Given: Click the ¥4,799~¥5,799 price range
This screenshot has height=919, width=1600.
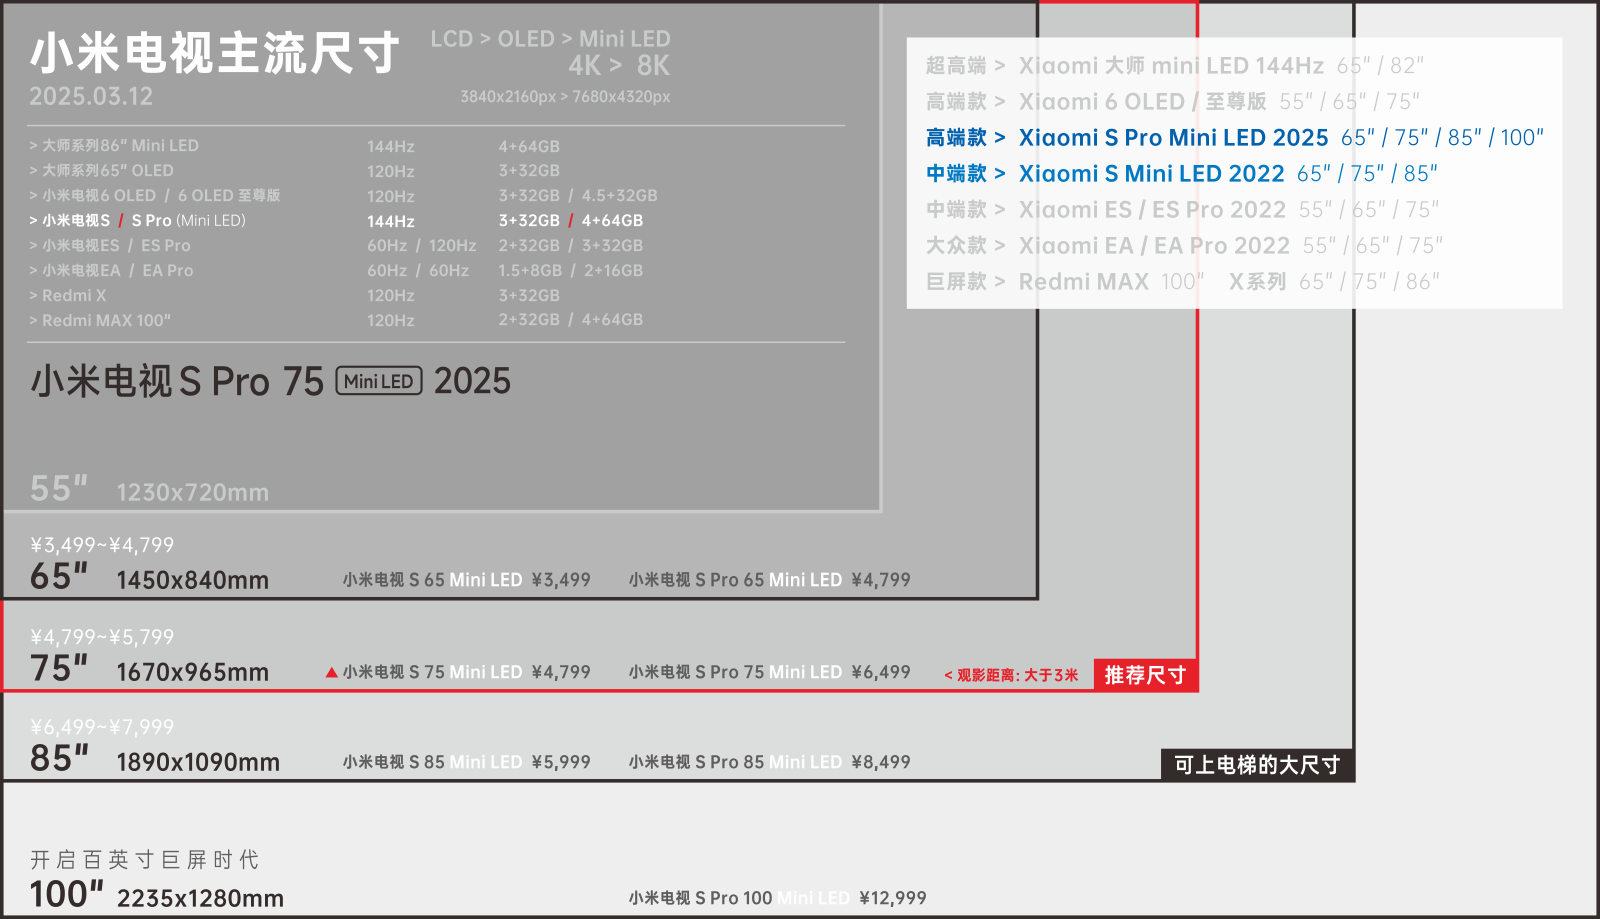Looking at the screenshot, I should click(102, 637).
